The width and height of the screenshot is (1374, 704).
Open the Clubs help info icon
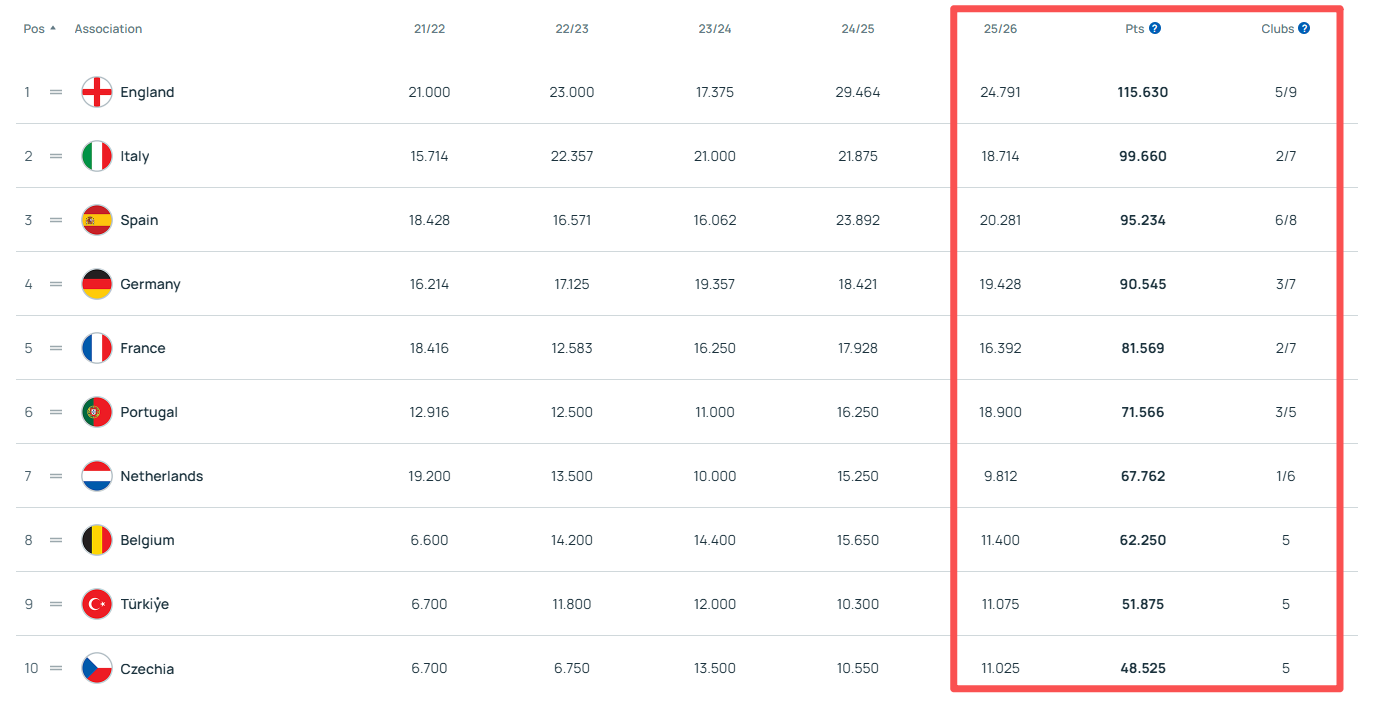coord(1304,29)
